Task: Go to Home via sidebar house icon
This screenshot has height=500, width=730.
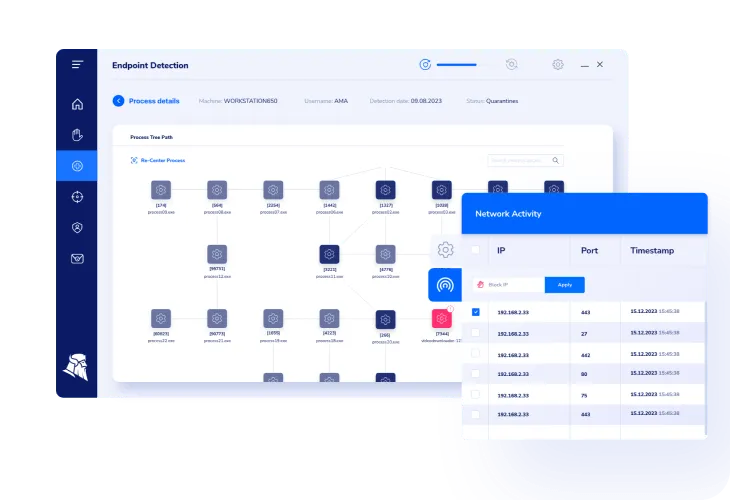Action: tap(77, 104)
